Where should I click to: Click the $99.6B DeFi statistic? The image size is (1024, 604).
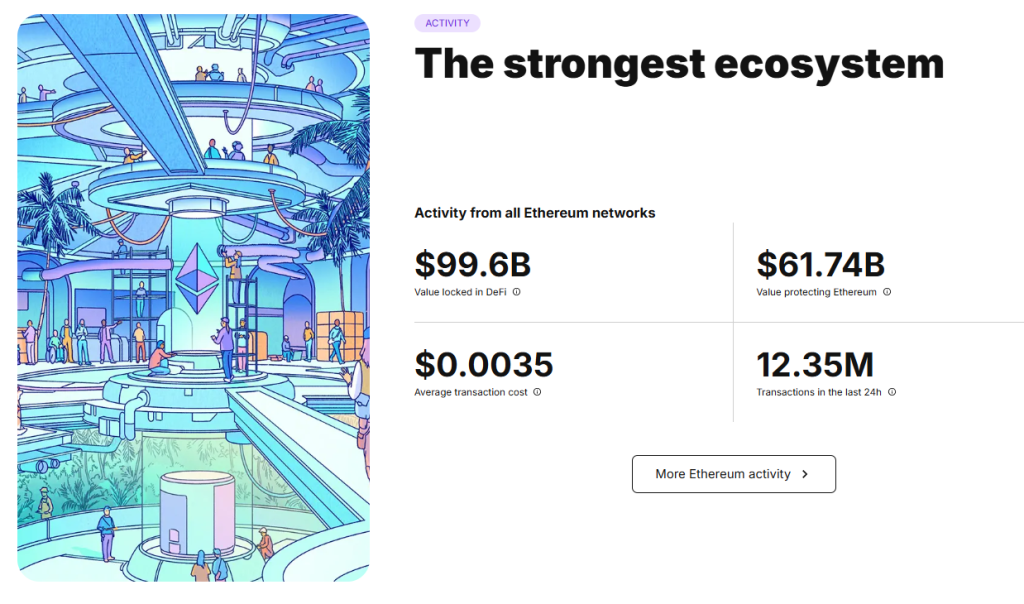coord(473,265)
